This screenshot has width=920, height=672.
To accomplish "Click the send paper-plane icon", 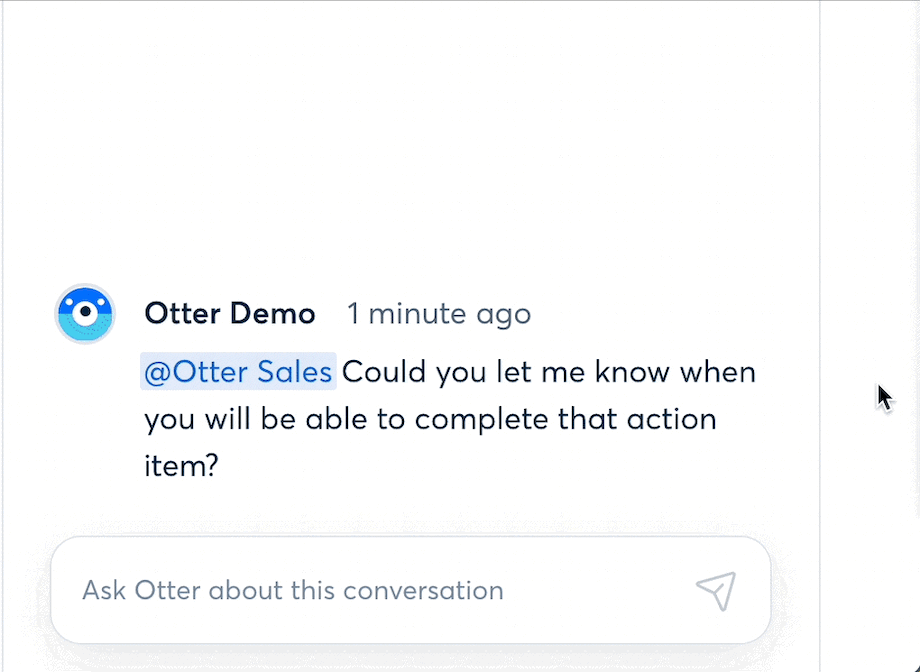I will [716, 590].
